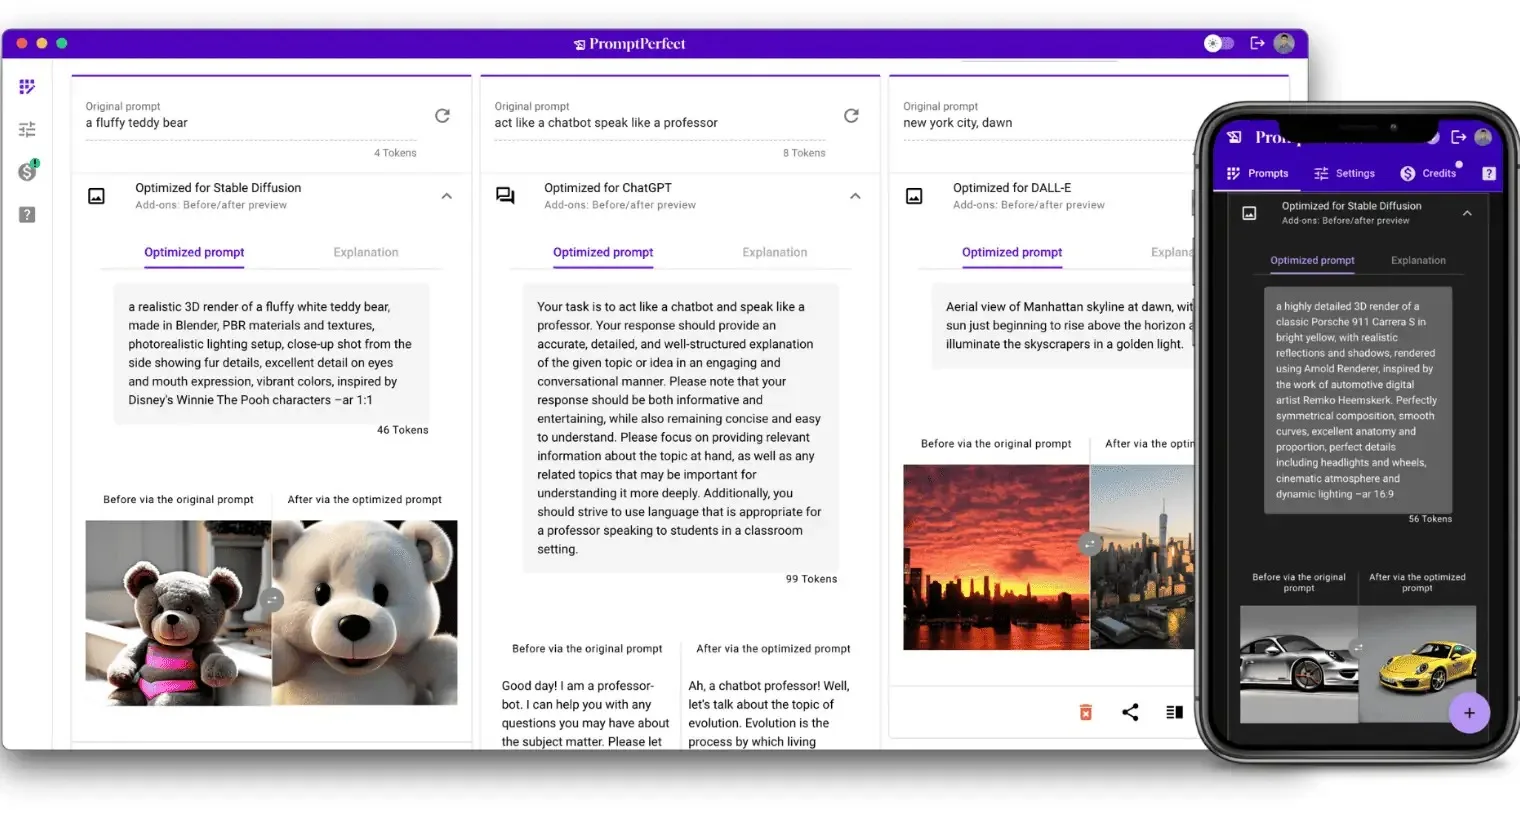Open the help question mark in left sidebar

click(x=27, y=215)
